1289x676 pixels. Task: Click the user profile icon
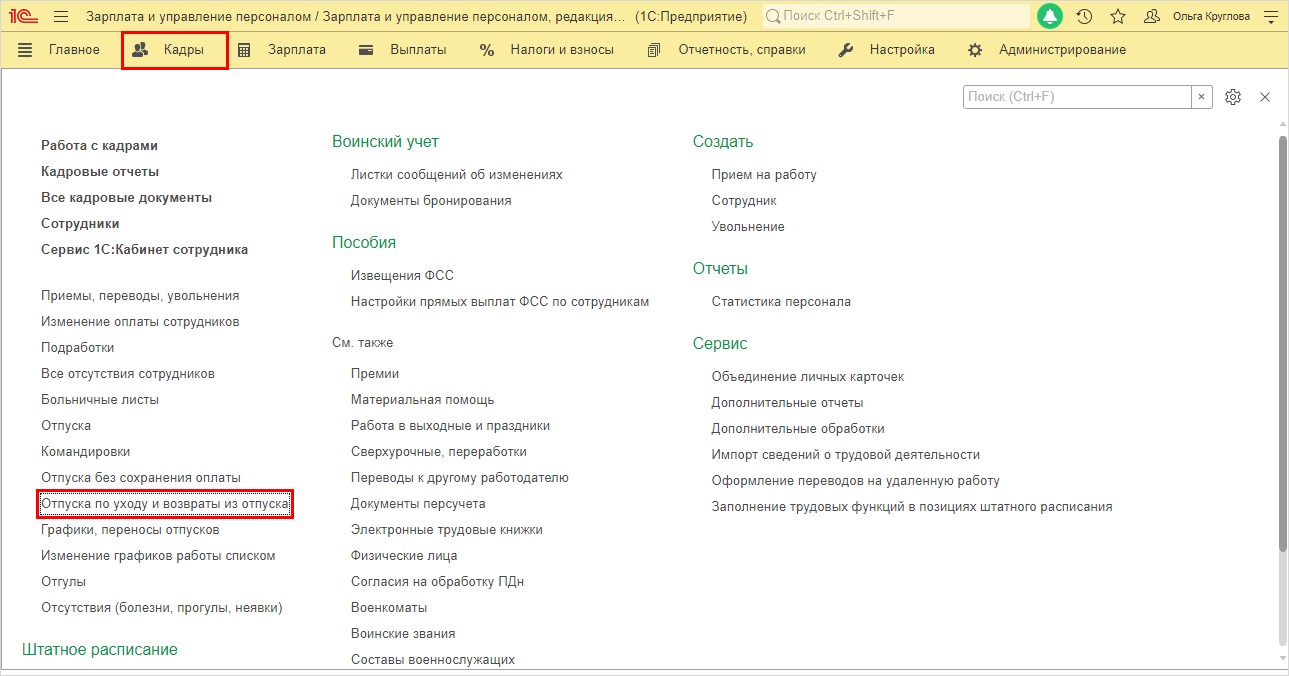click(1152, 17)
